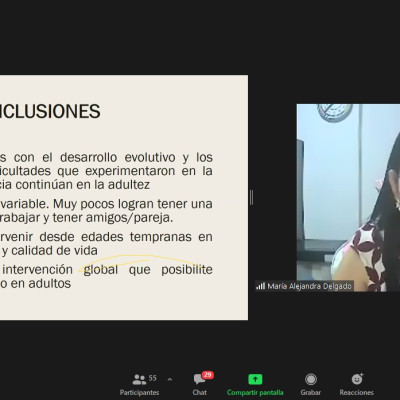This screenshot has width=400, height=400.
Task: Grab the divider handle between slide and video
Action: pos(251,197)
